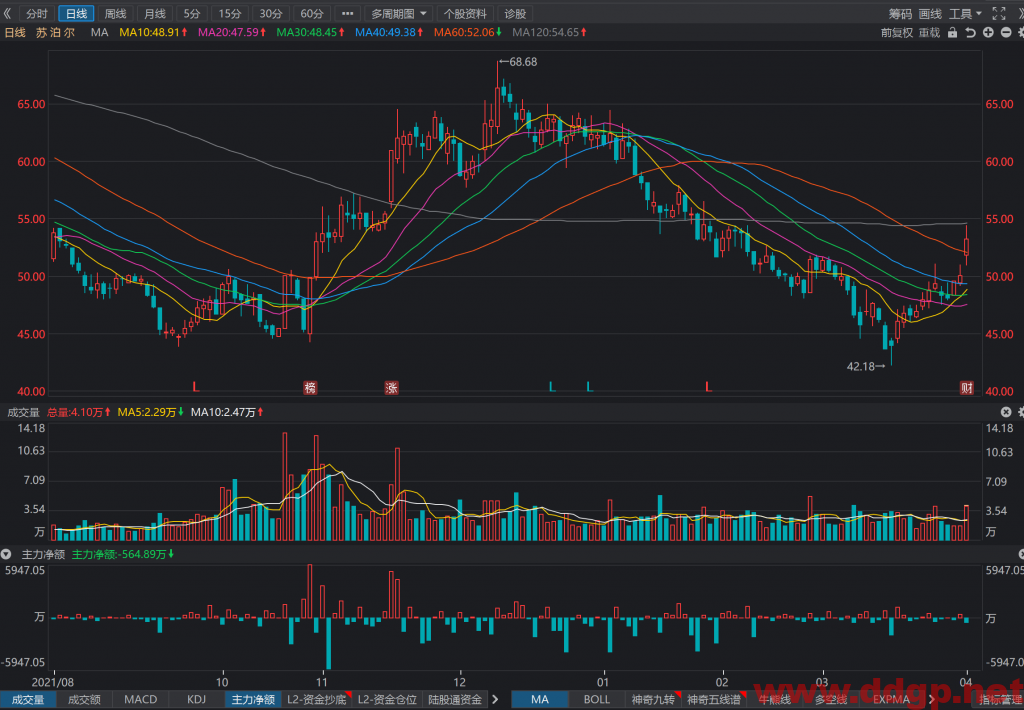The height and width of the screenshot is (710, 1024).
Task: Open volume panel settings gear
Action: [x=1021, y=412]
